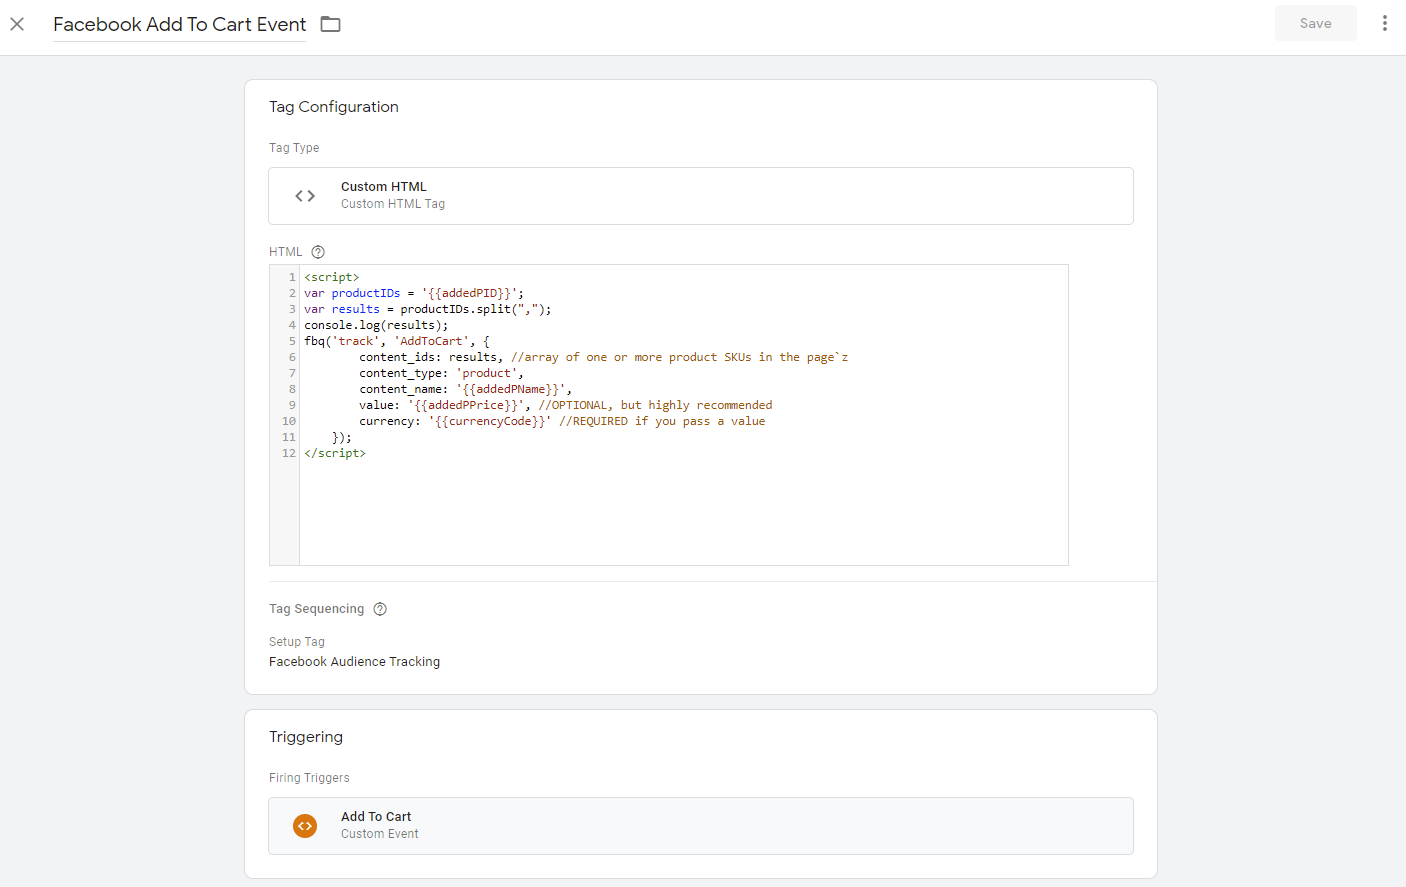This screenshot has width=1406, height=887.
Task: Close the tag editor with the X icon
Action: 17,24
